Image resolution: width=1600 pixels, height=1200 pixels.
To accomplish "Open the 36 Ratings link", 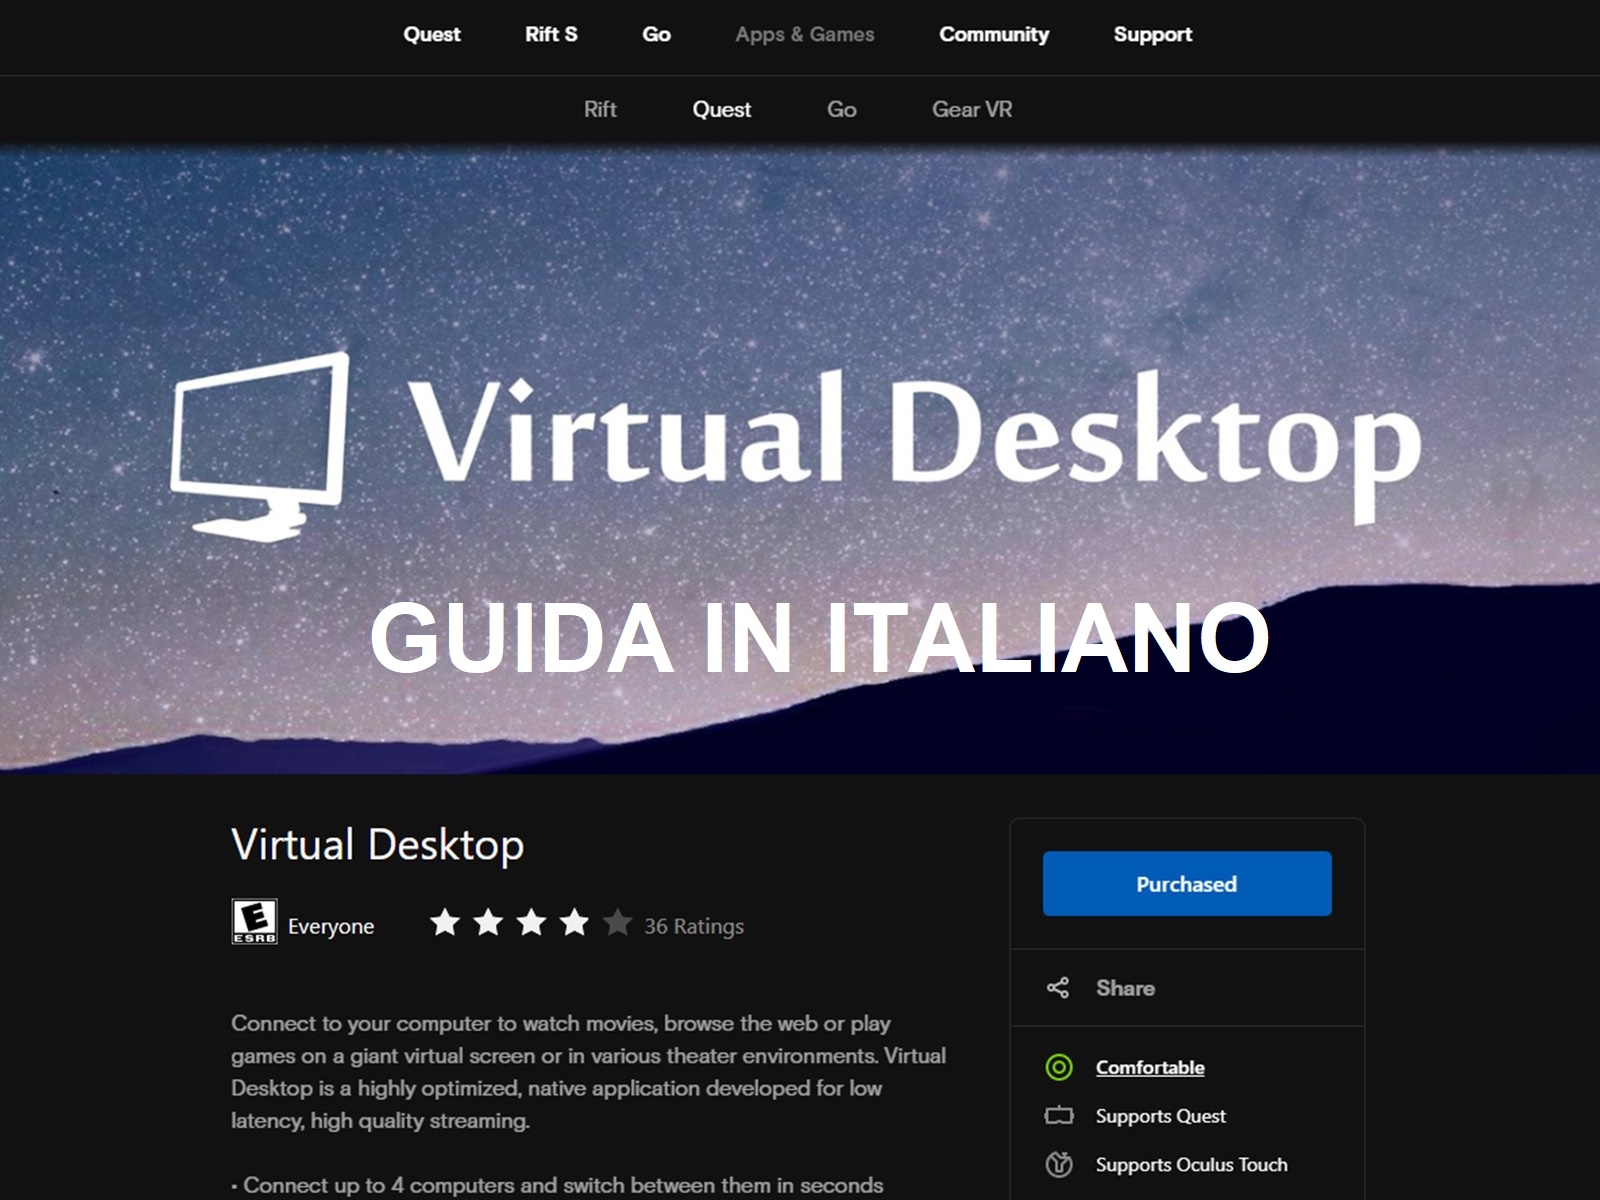I will (x=694, y=926).
